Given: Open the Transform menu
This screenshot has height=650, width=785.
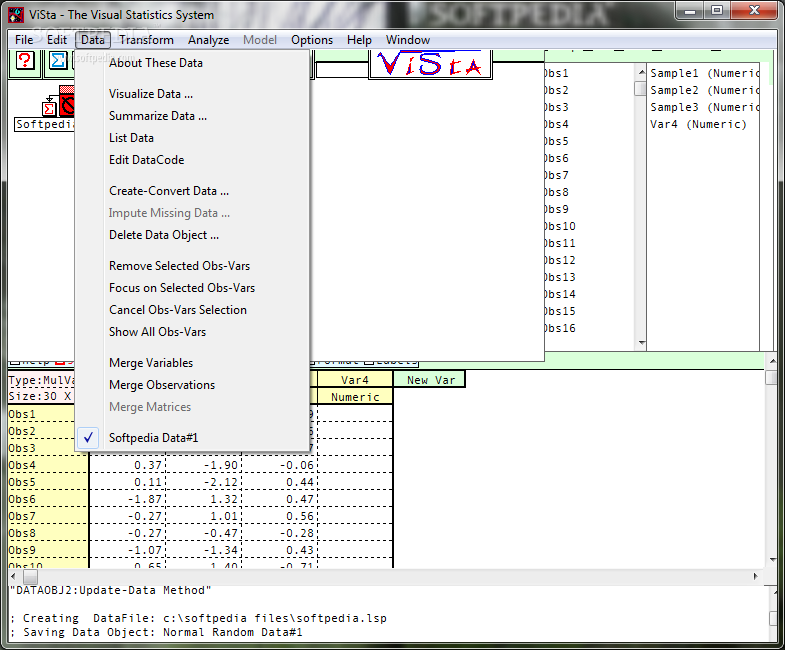Looking at the screenshot, I should (146, 40).
